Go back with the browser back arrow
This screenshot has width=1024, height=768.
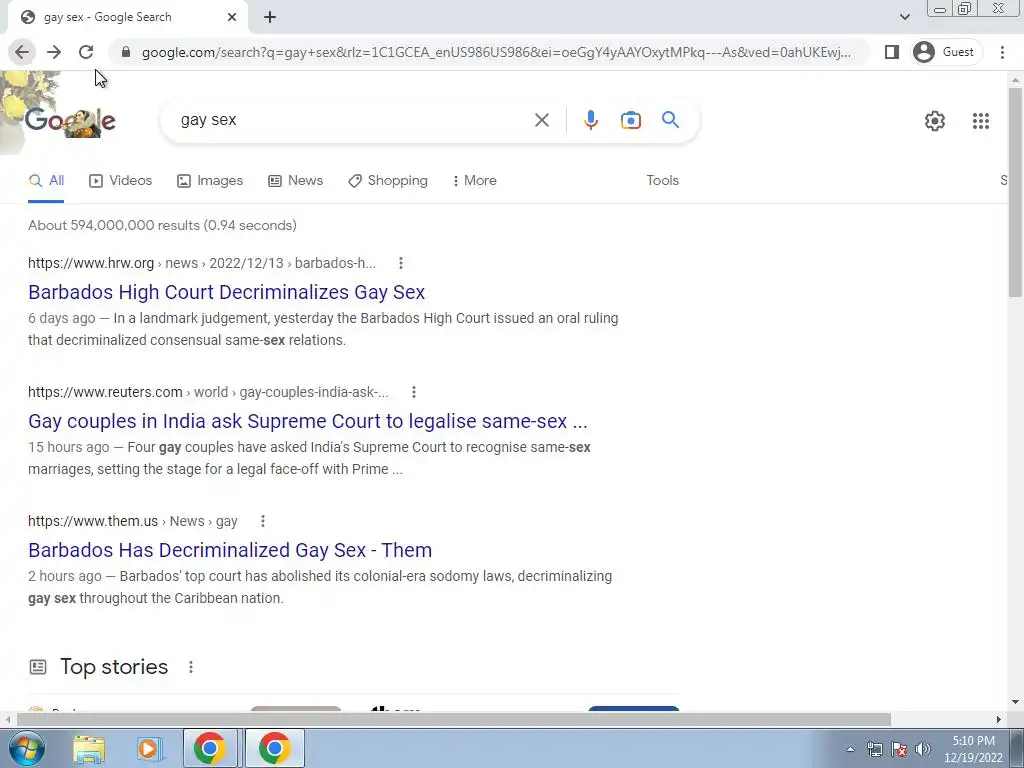click(x=22, y=52)
